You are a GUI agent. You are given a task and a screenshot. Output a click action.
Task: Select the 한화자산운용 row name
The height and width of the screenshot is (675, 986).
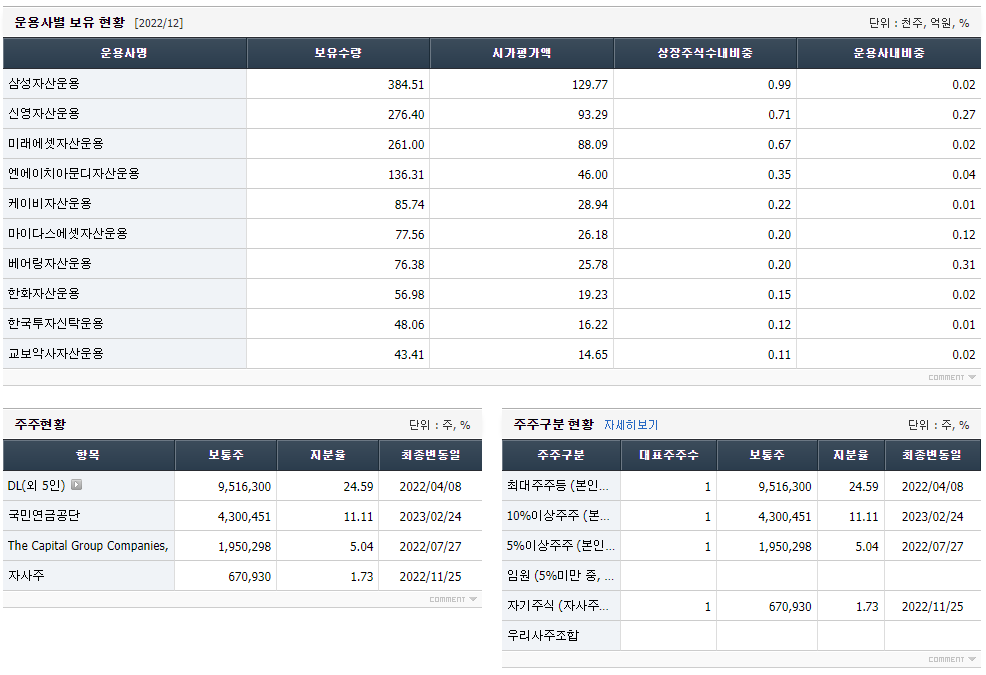pos(43,294)
